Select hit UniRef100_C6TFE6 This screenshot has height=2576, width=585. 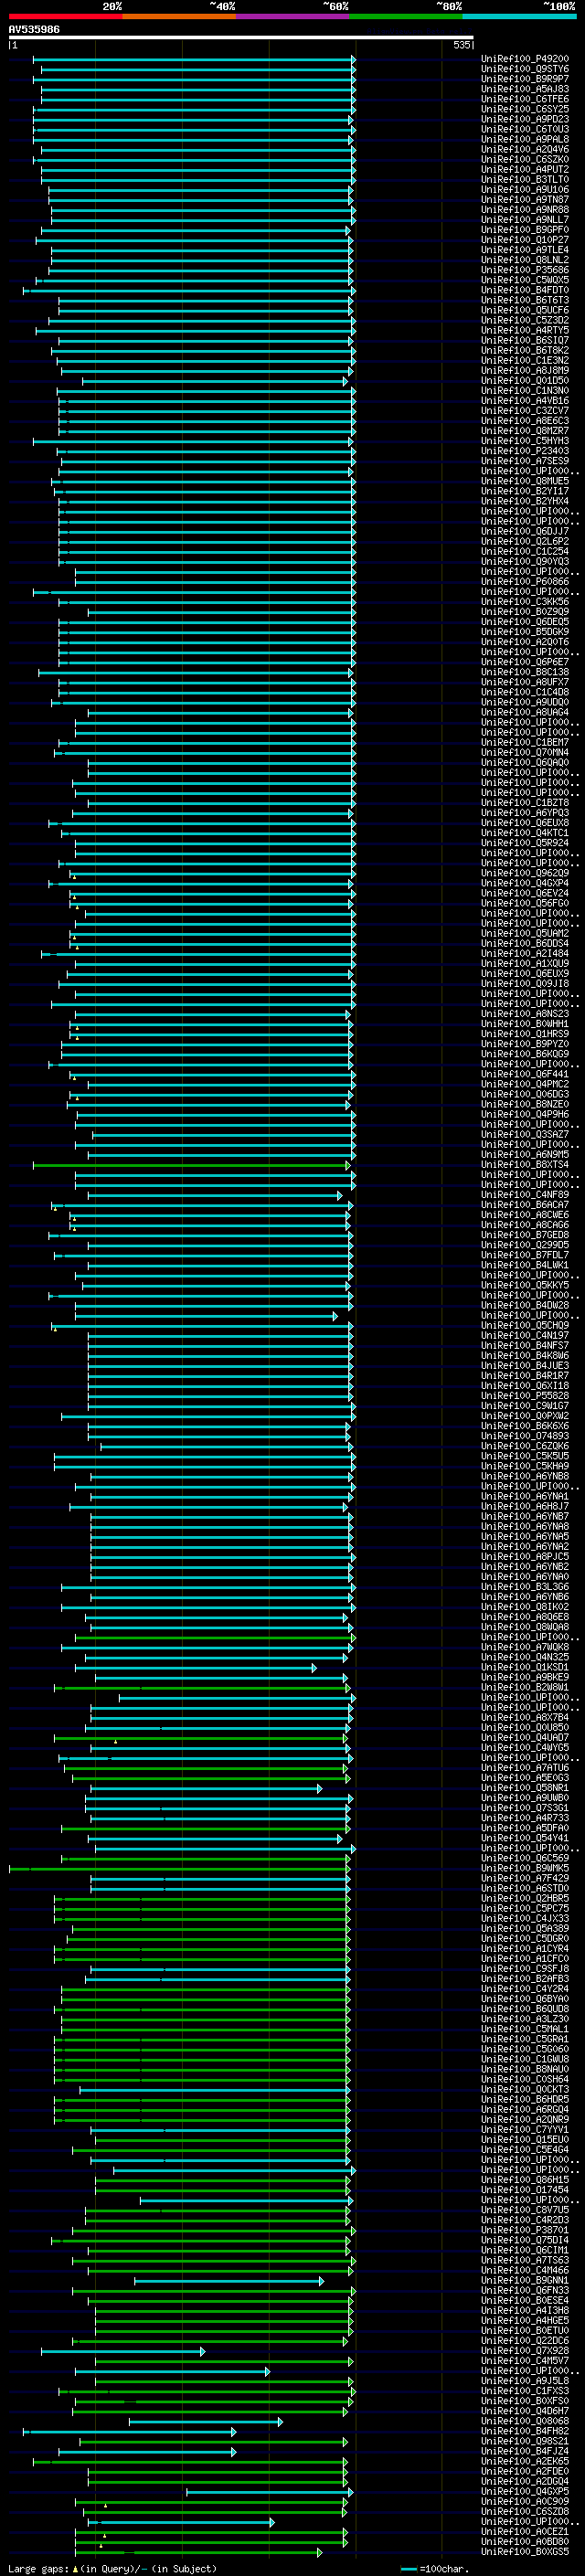[x=524, y=99]
